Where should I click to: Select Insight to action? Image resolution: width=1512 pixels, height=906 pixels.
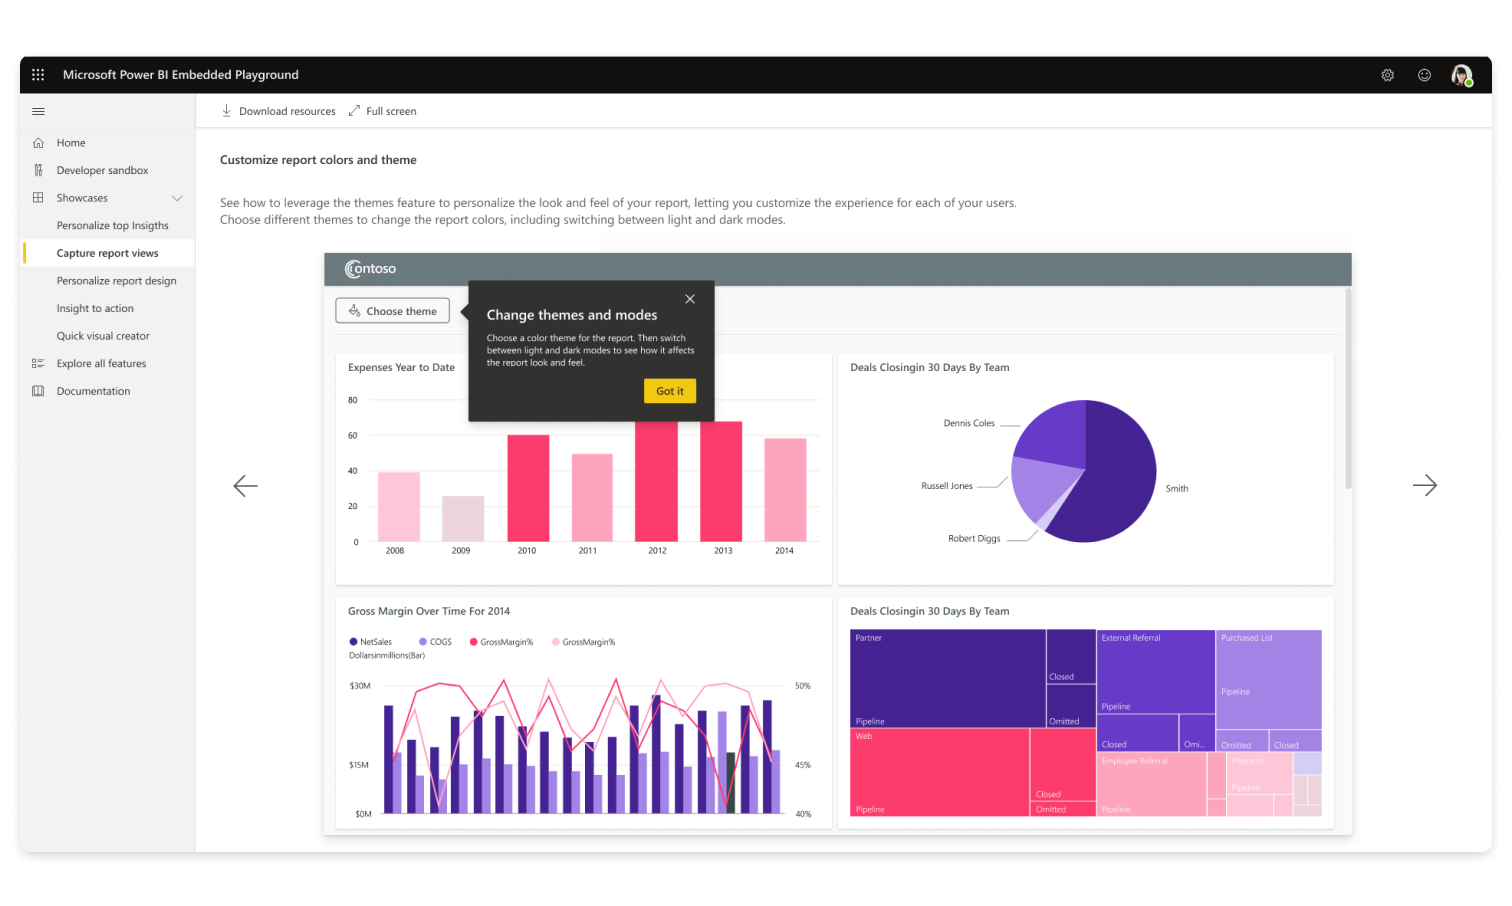tap(95, 309)
